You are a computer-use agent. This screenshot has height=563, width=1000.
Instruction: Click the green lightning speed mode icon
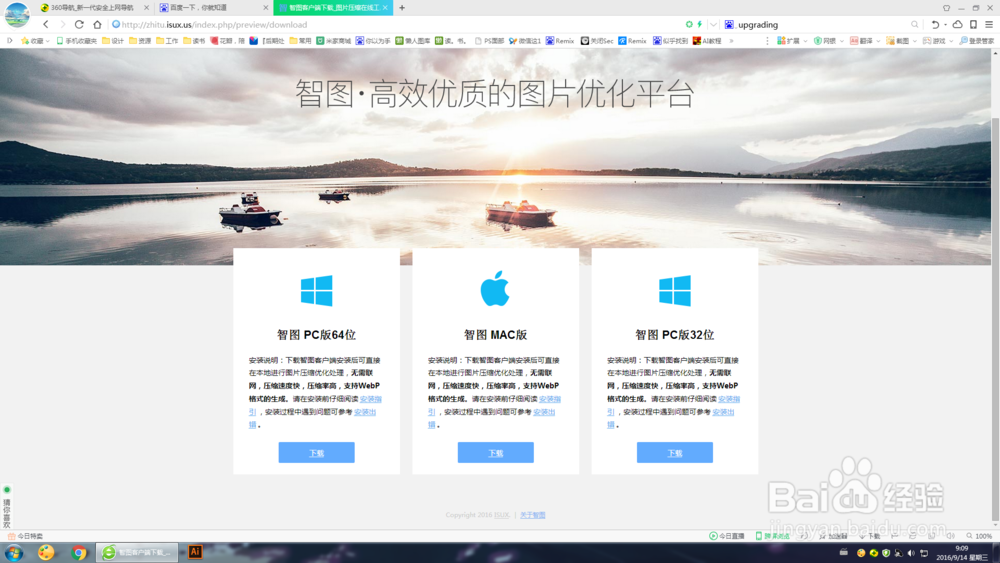point(700,24)
